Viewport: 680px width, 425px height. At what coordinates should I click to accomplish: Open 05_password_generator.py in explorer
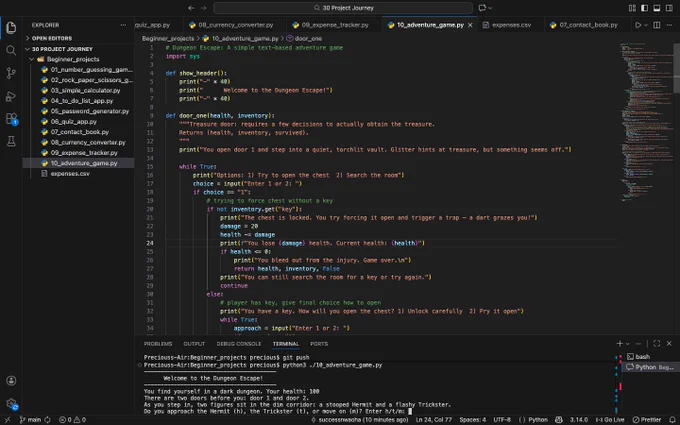78,111
